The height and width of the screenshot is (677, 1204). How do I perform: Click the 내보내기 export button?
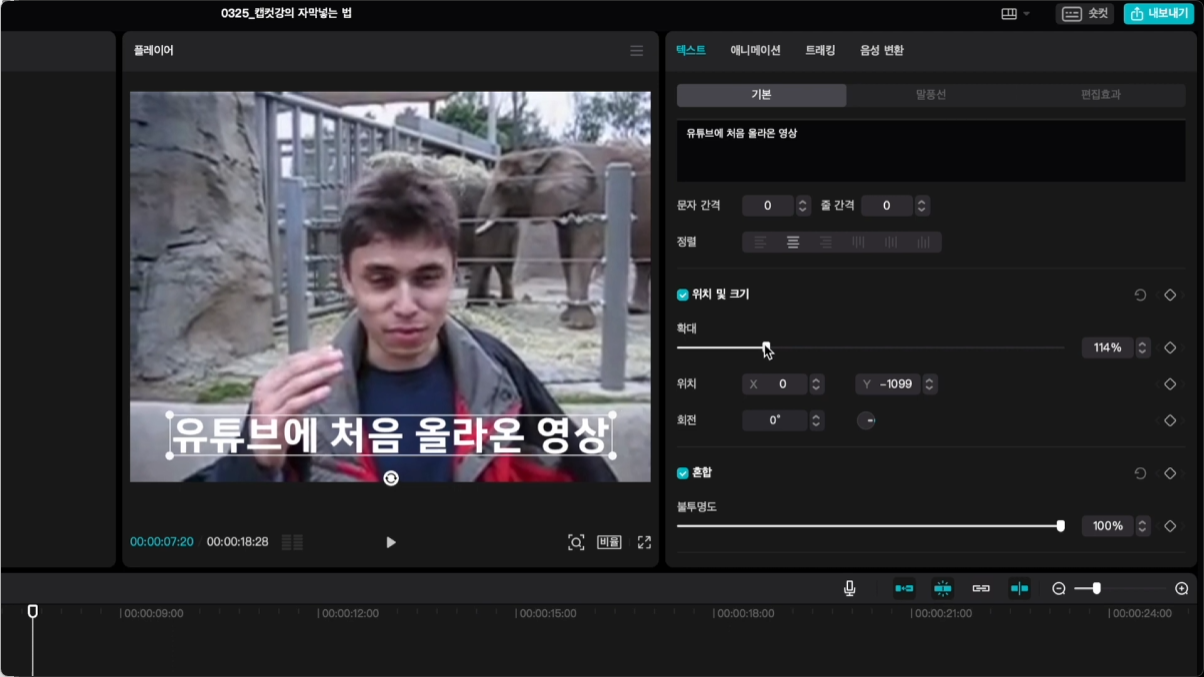click(1157, 14)
